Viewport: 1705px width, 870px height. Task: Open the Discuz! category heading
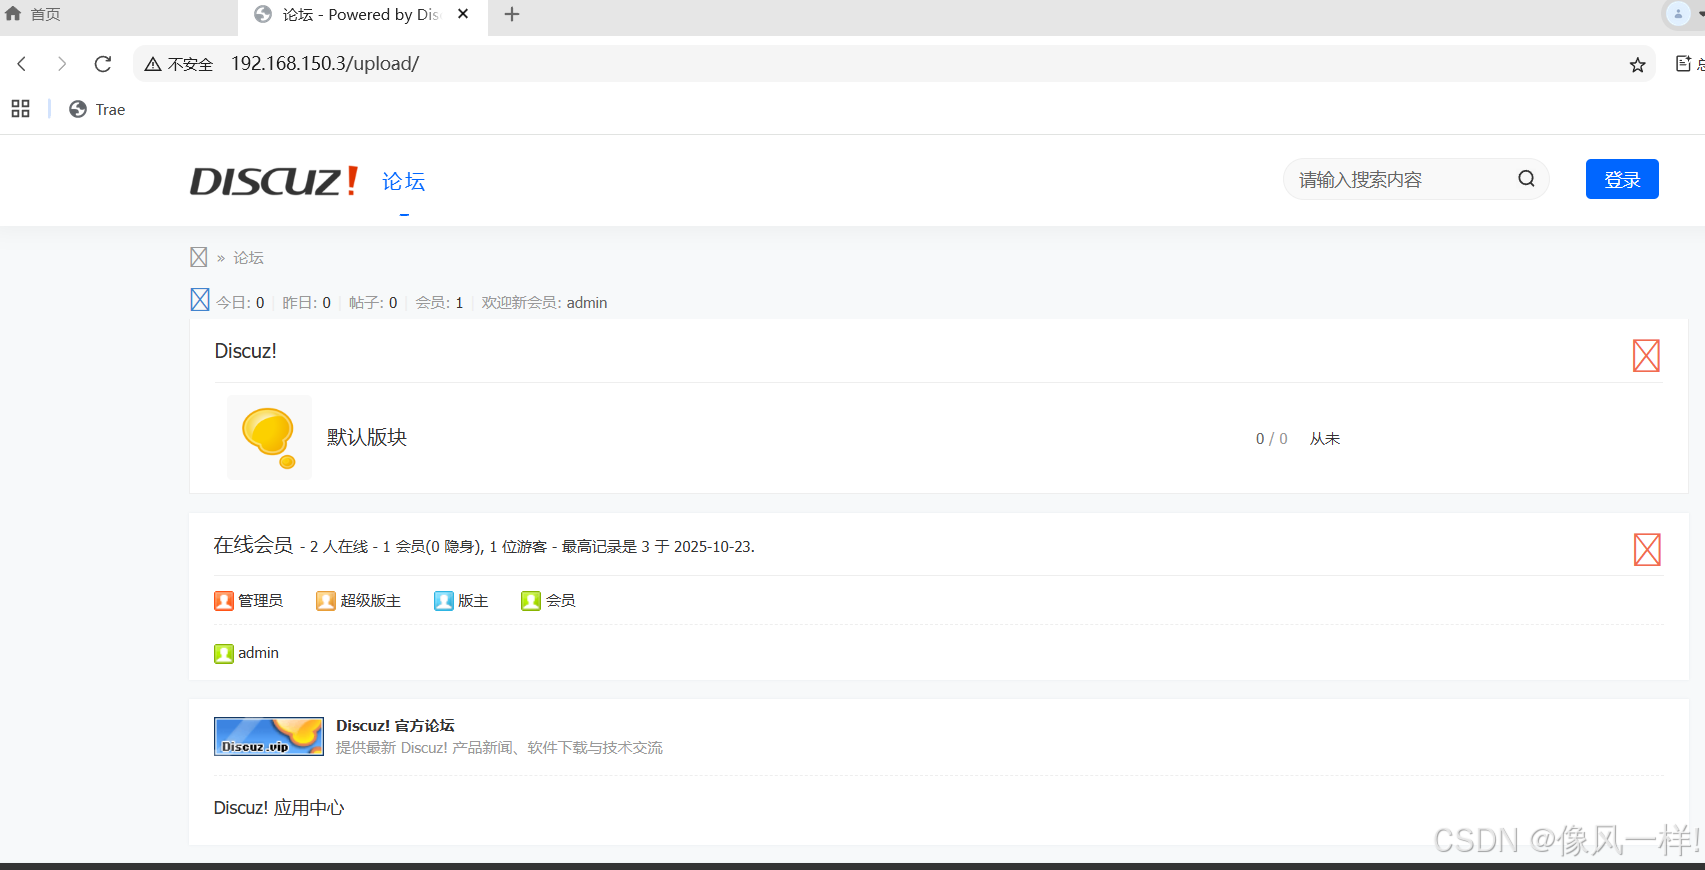pyautogui.click(x=245, y=351)
